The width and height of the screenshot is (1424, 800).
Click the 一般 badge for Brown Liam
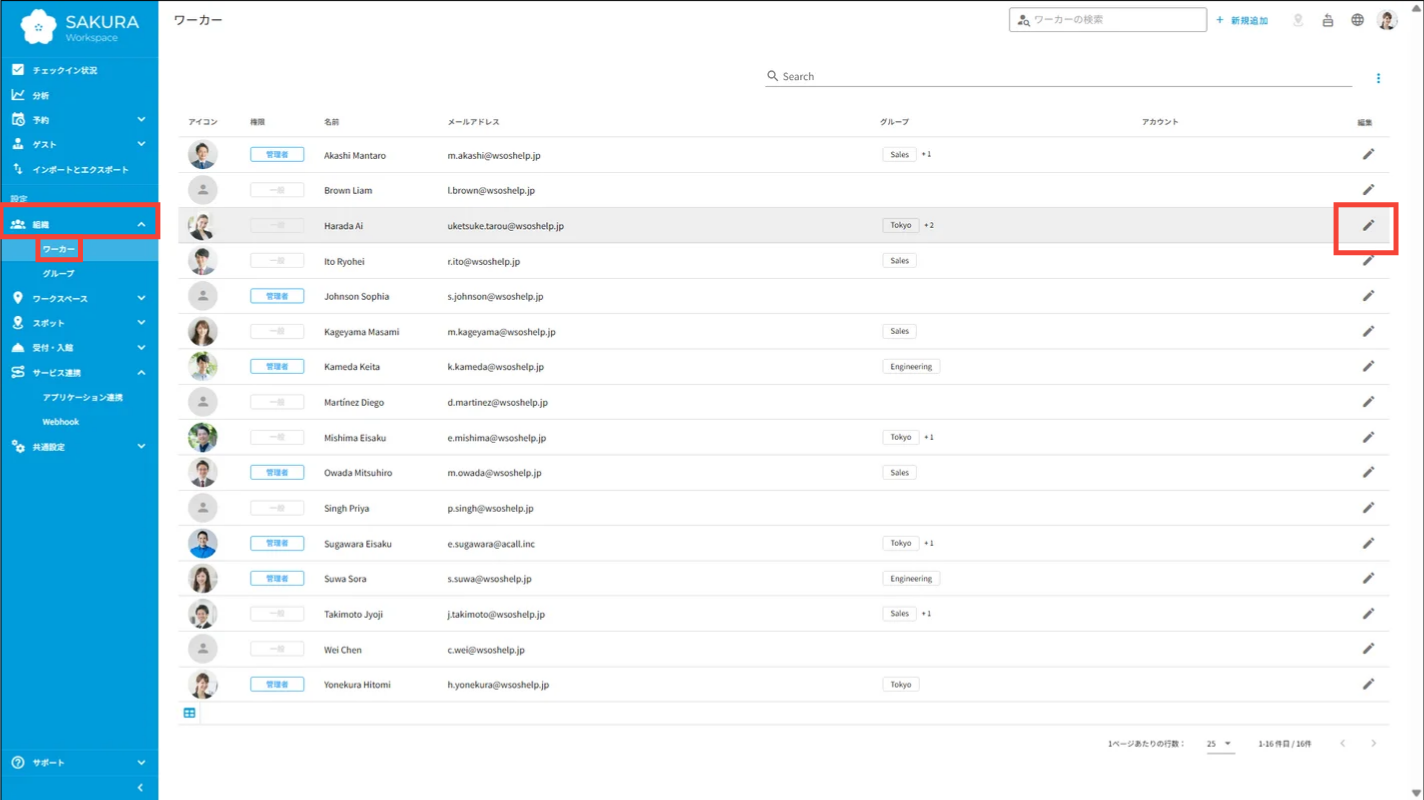pyautogui.click(x=277, y=190)
